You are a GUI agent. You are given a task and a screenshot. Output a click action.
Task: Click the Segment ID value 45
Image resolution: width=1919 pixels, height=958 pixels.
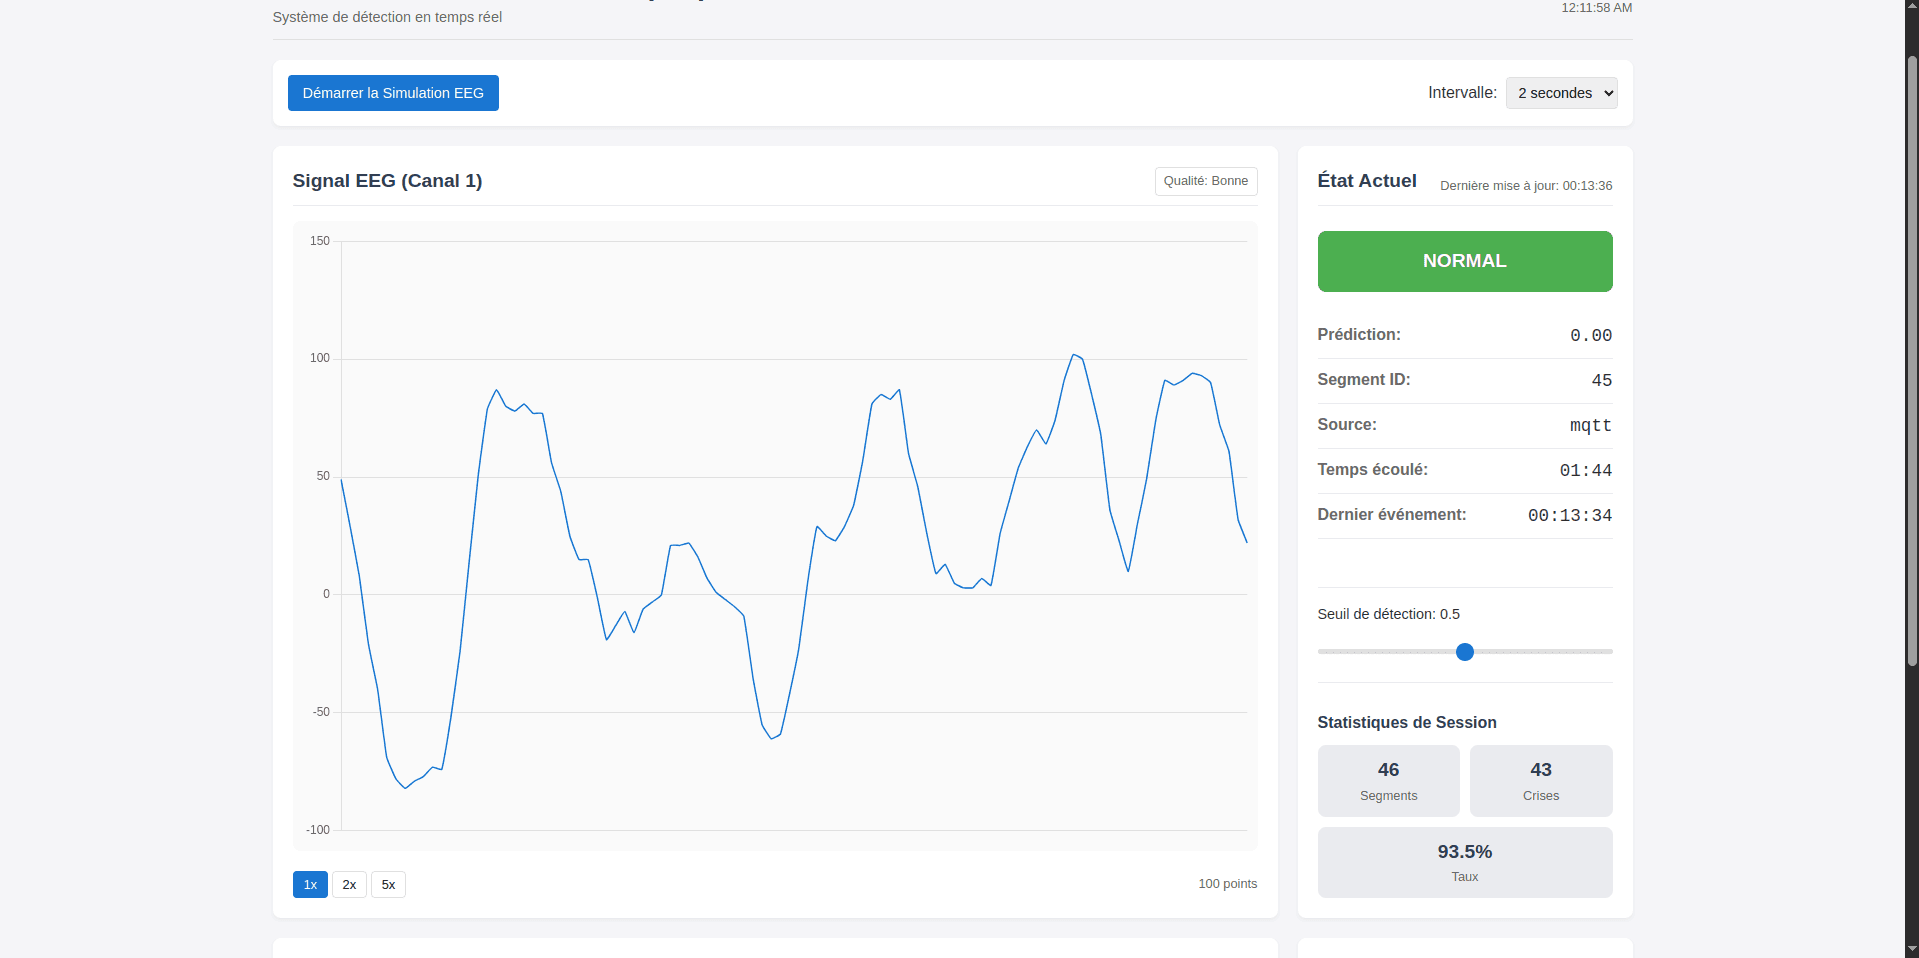[x=1601, y=381]
